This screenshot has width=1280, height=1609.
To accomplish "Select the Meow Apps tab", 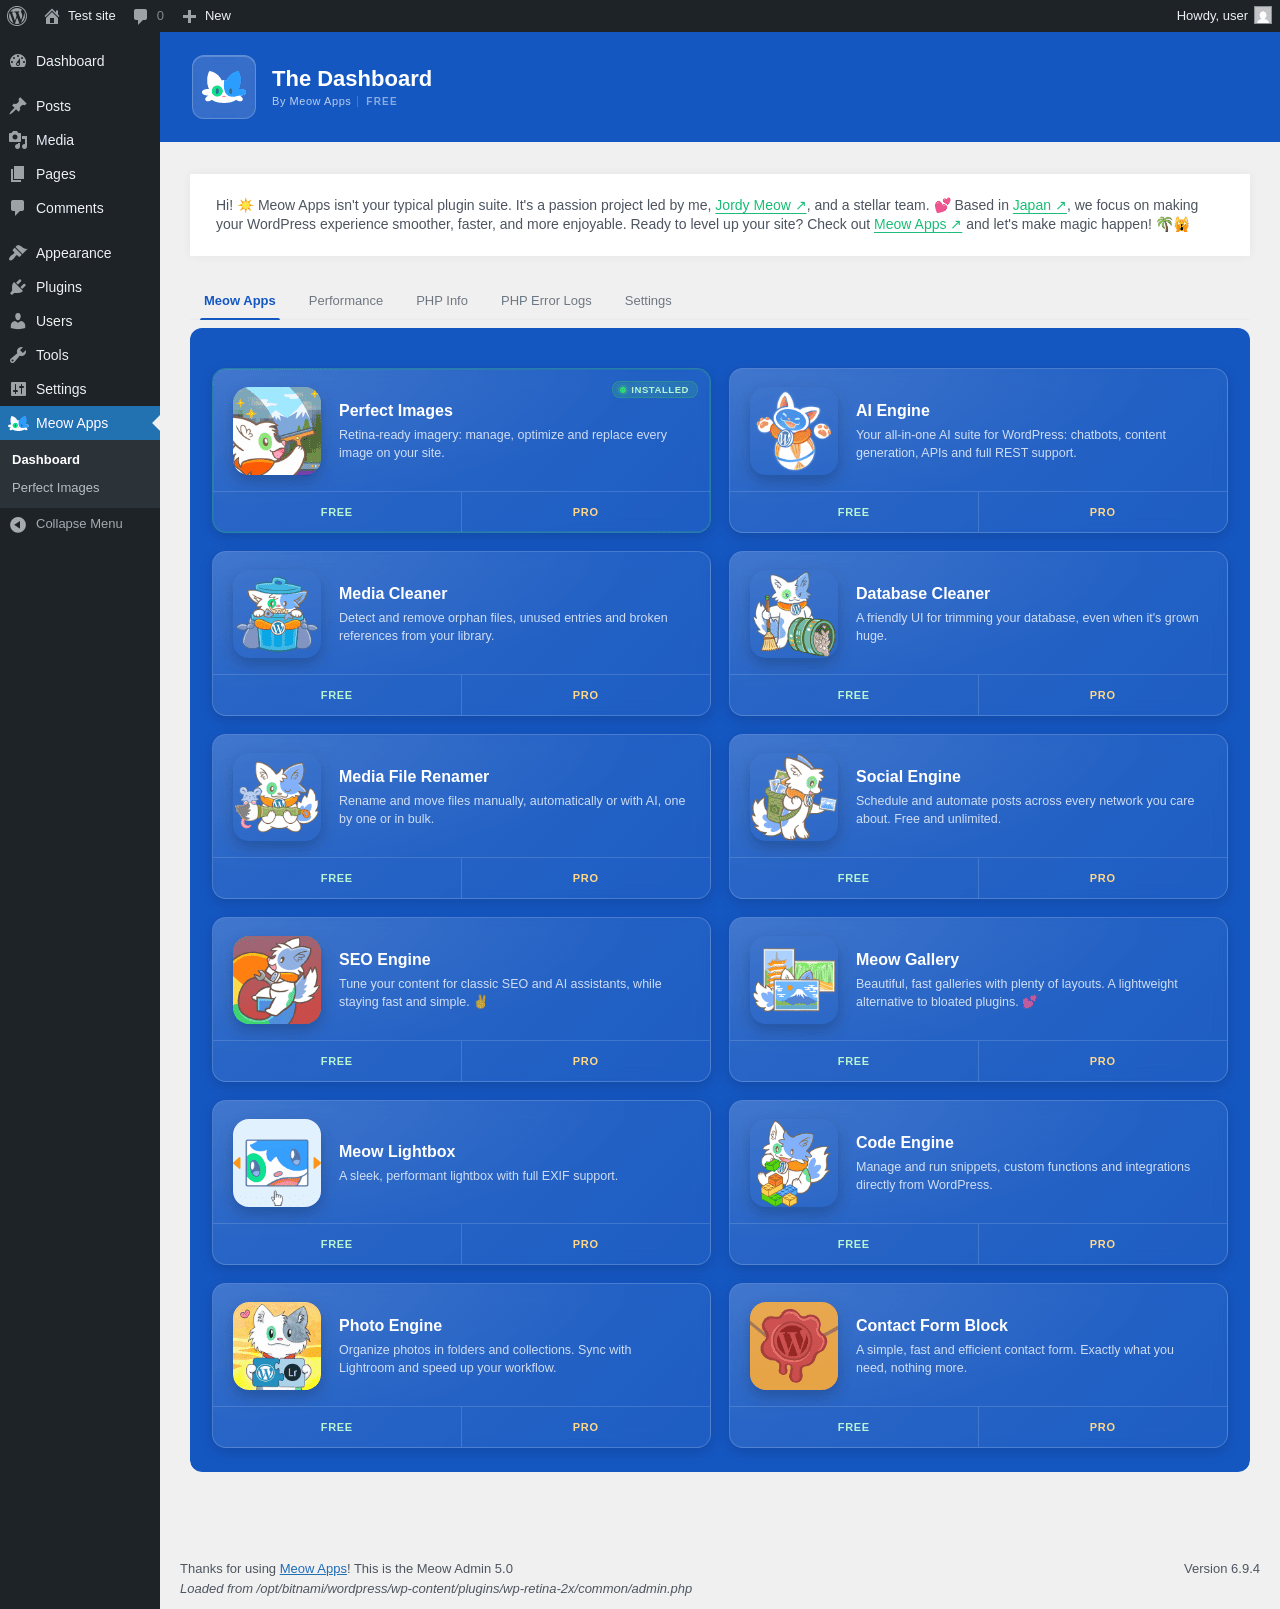I will [240, 301].
